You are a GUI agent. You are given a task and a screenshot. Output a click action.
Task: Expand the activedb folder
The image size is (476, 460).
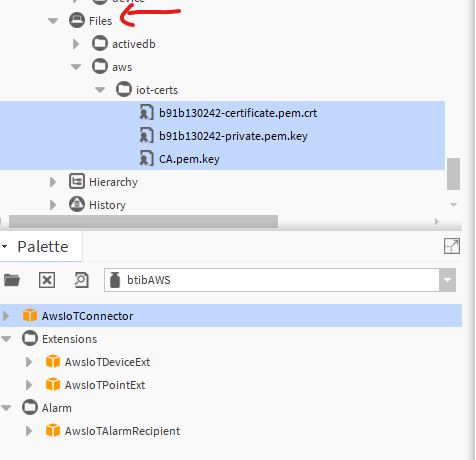point(76,44)
